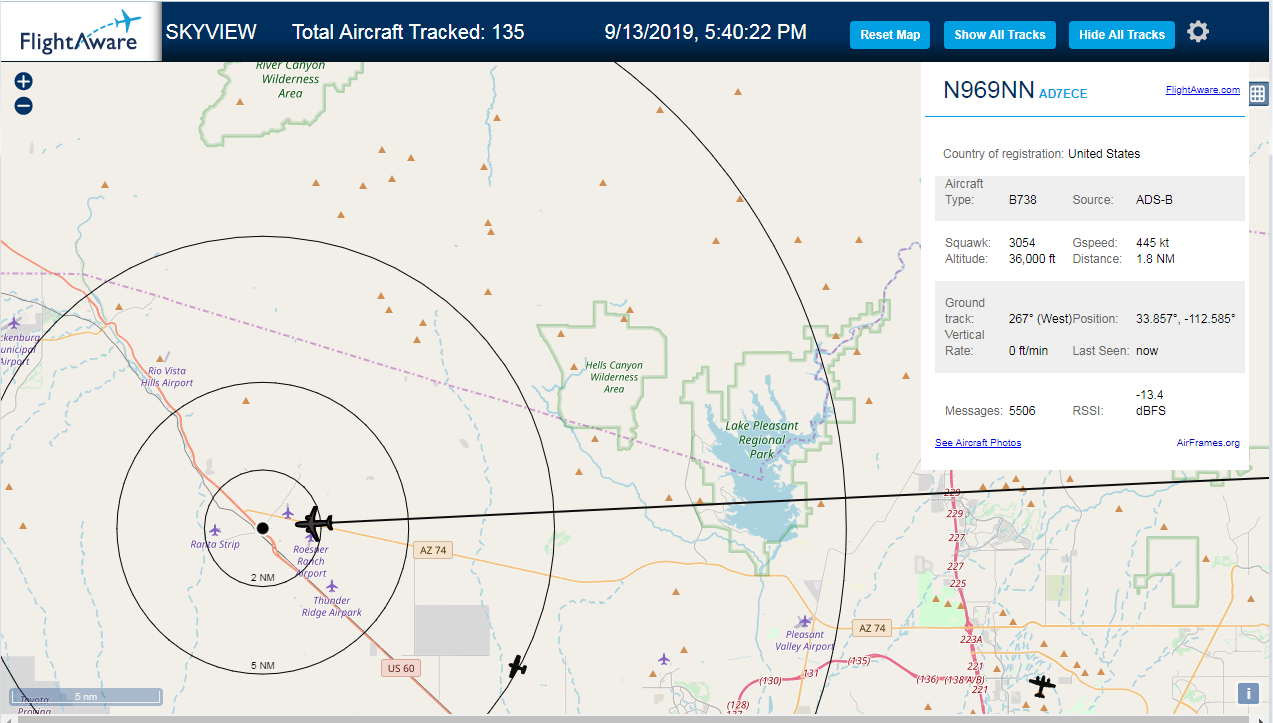Viewport: 1273px width, 723px height.
Task: Click the position coordinates value
Action: coord(1186,319)
